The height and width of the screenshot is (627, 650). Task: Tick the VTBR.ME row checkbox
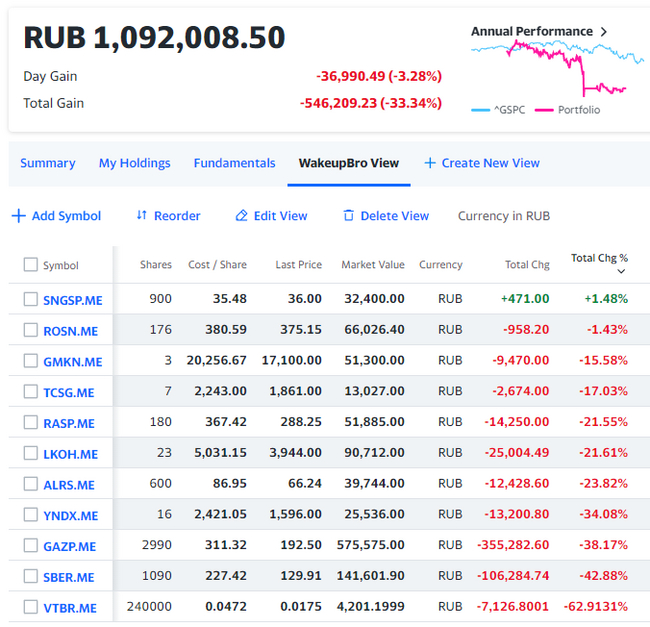[31, 607]
